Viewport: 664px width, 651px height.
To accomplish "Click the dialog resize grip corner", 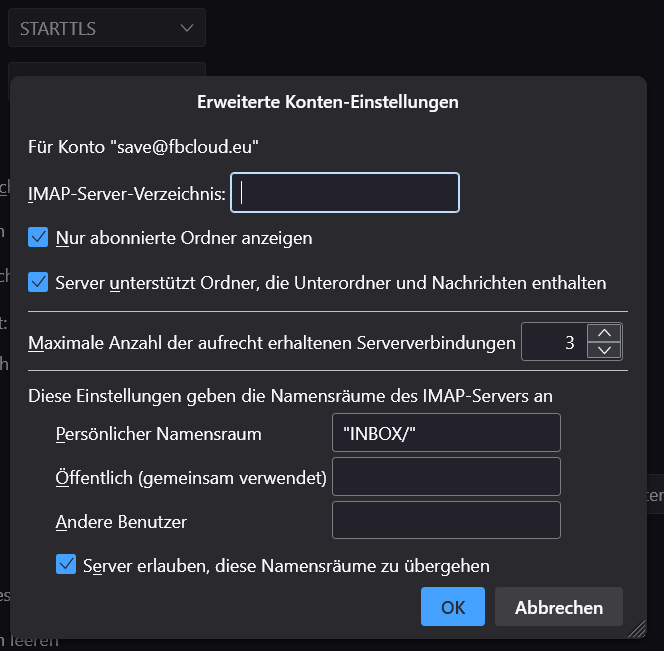I will 636,629.
